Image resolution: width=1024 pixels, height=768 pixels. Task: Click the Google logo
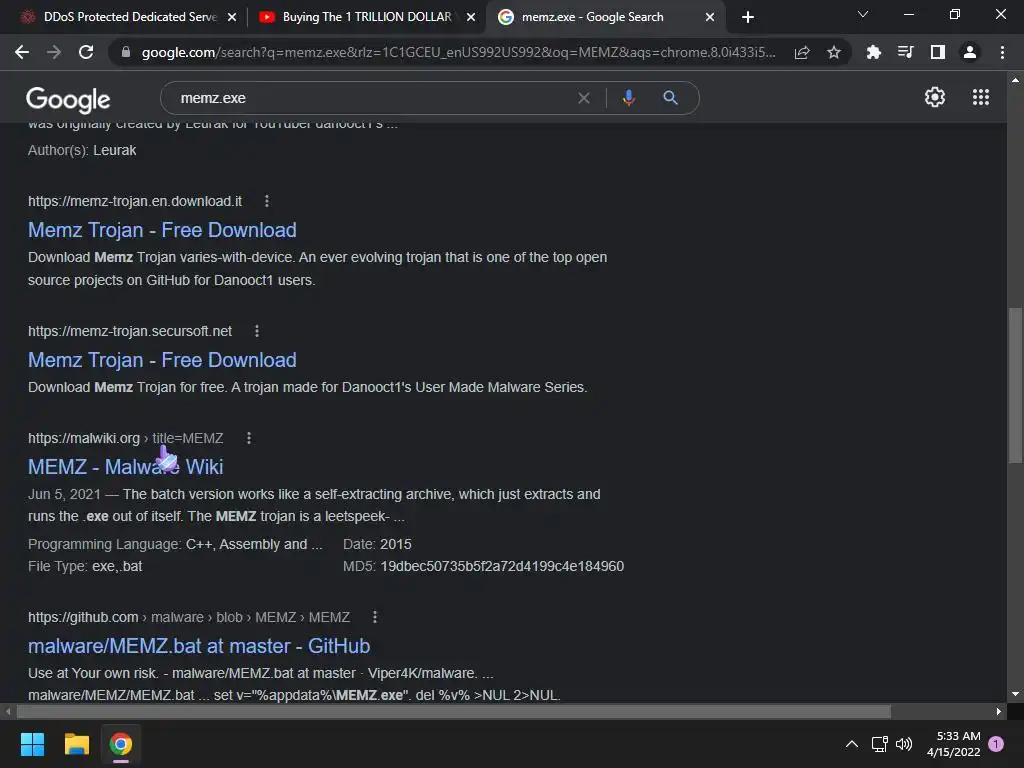tap(68, 99)
